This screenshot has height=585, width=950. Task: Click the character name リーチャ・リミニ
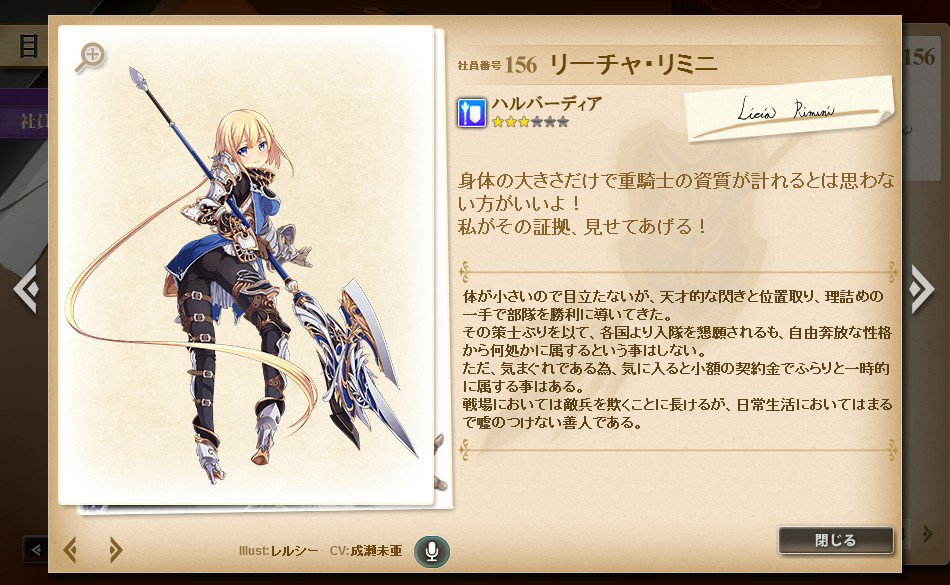tap(633, 64)
